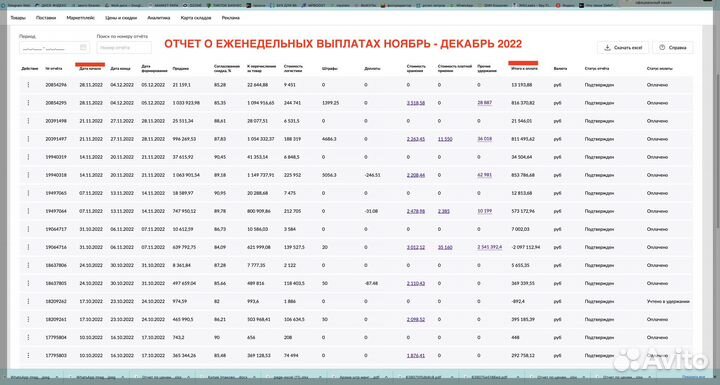The width and height of the screenshot is (720, 385).
Task: Focus the report number search field
Action: pyautogui.click(x=124, y=47)
